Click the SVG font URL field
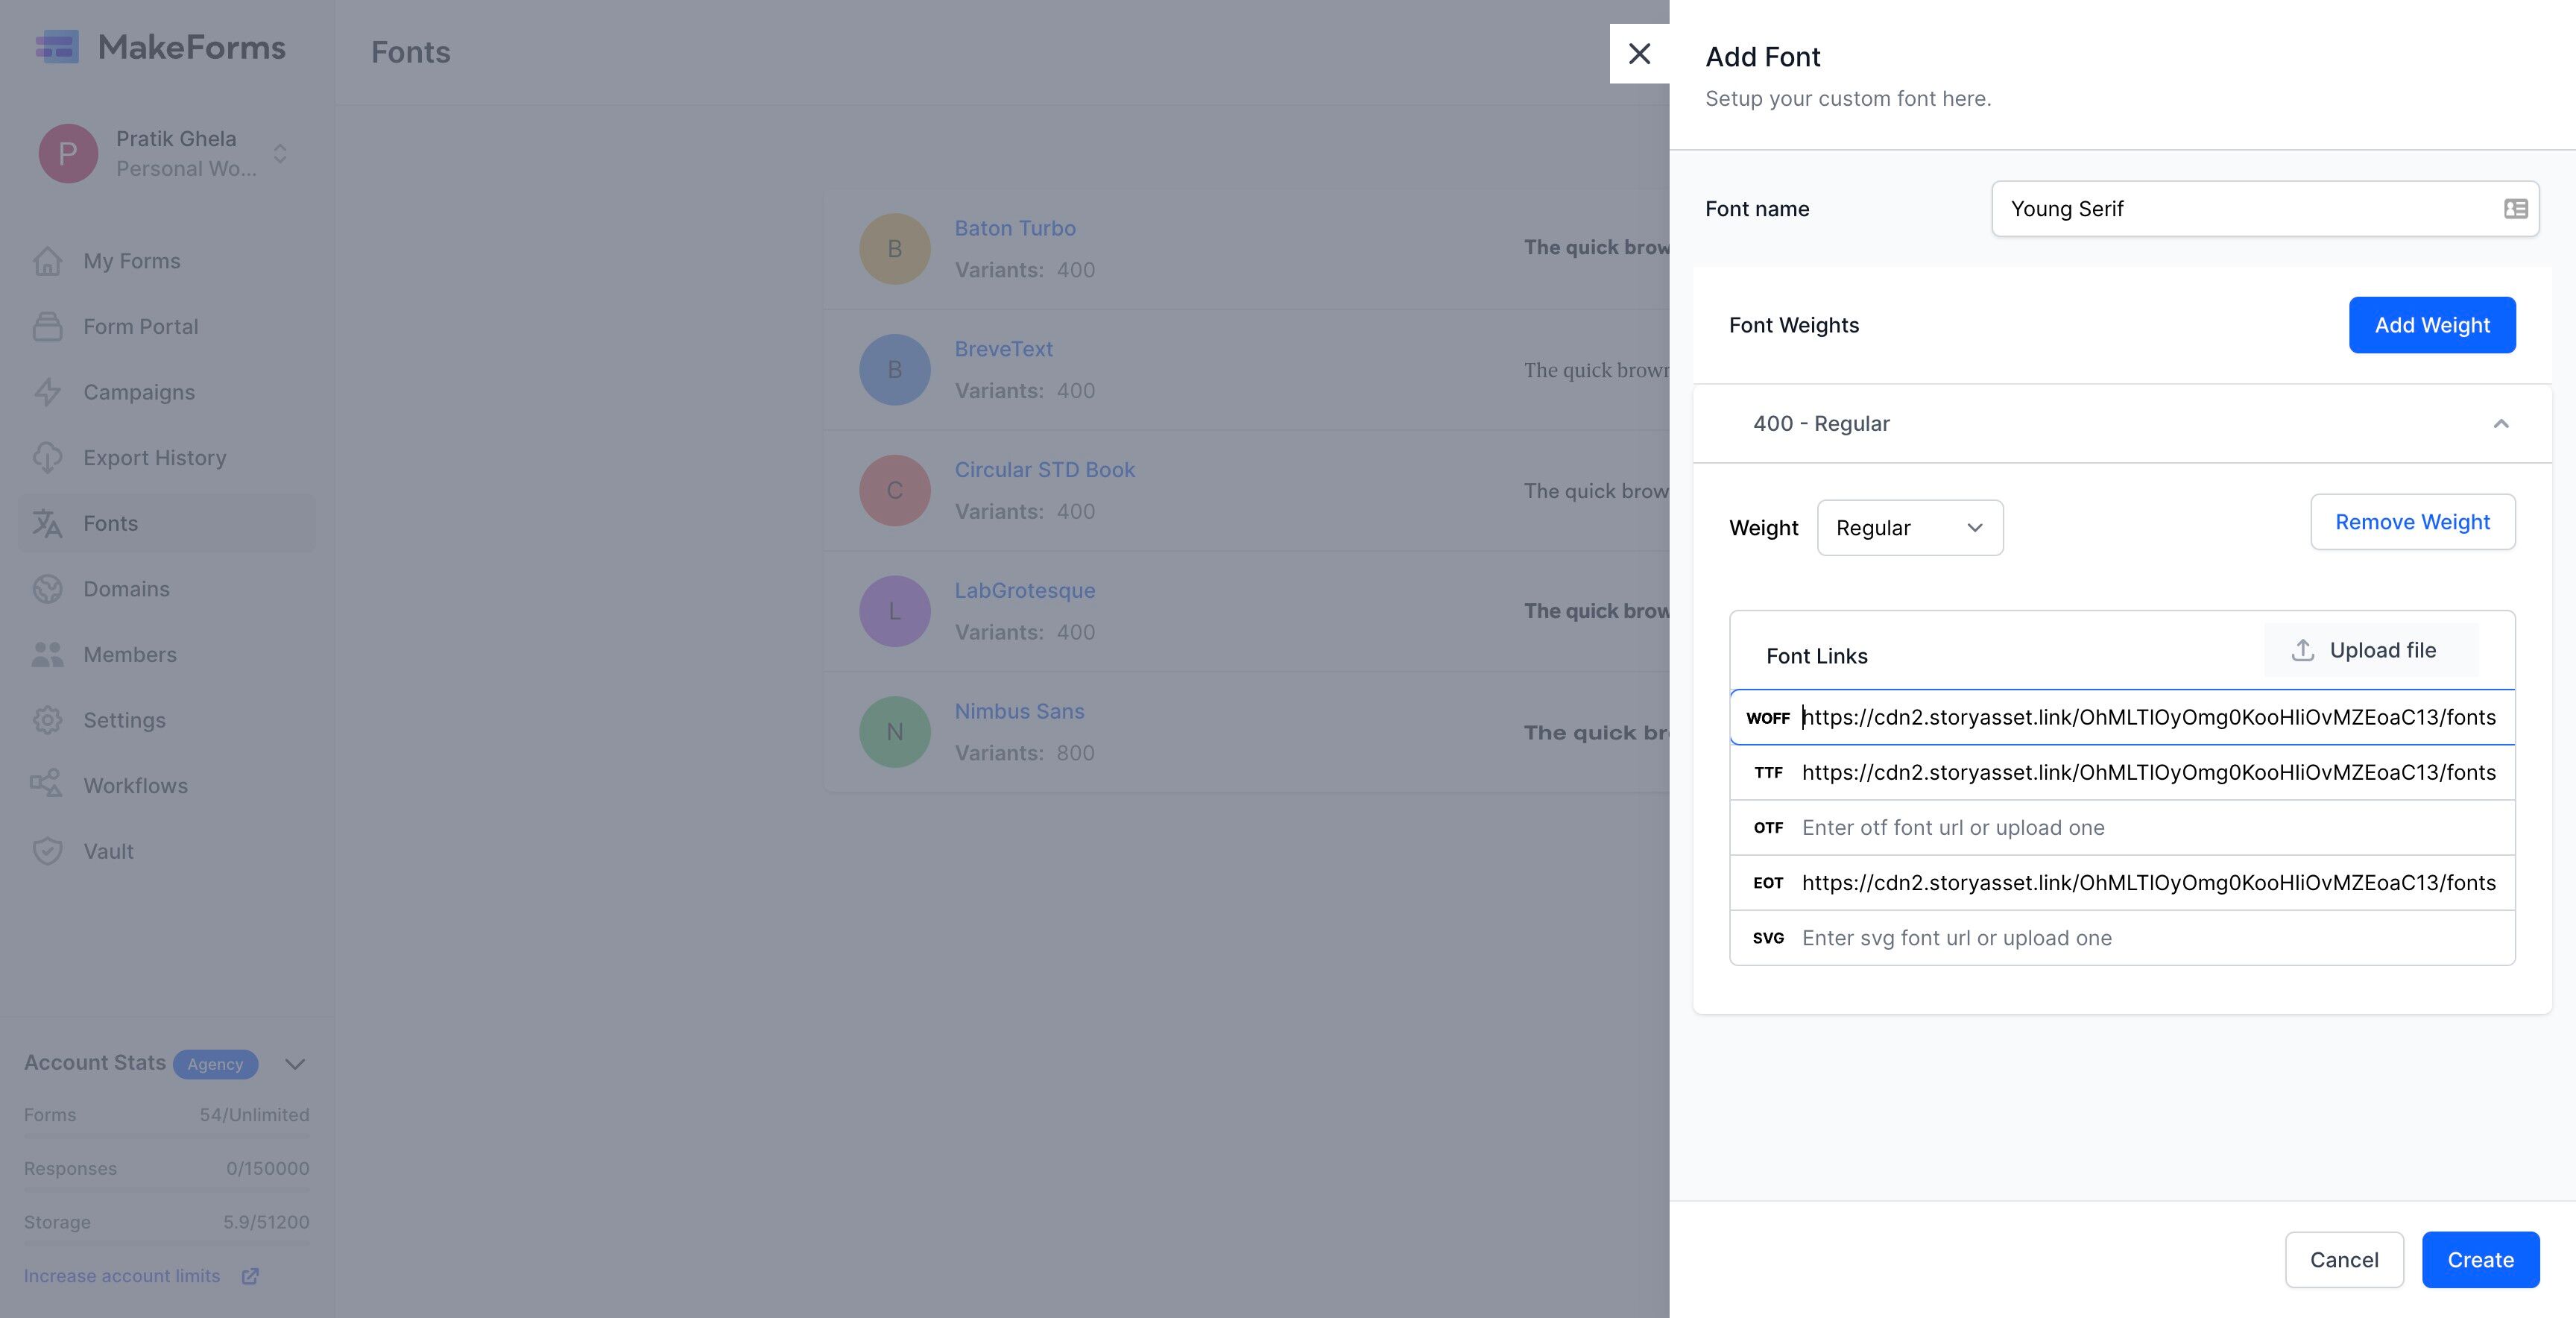This screenshot has height=1318, width=2576. [x=2122, y=938]
